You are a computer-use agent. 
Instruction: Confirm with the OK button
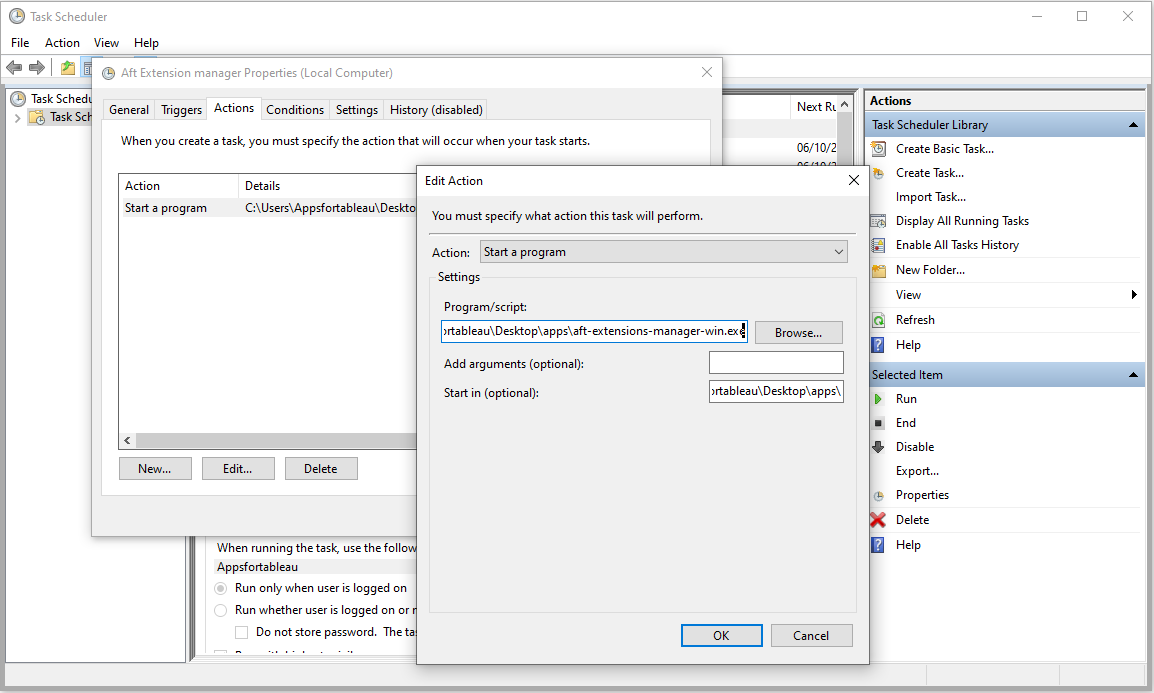(x=721, y=635)
